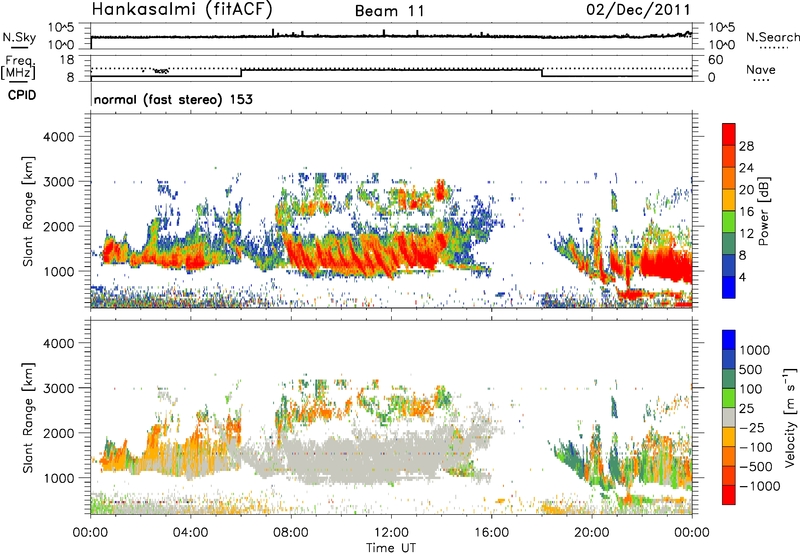Click Velocity colorbar value '1000' at top
This screenshot has height=554, width=800.
tap(755, 350)
